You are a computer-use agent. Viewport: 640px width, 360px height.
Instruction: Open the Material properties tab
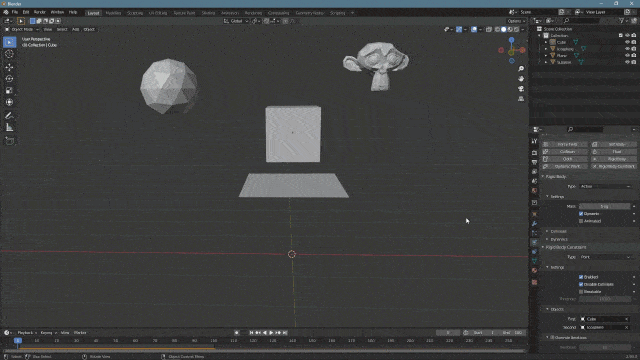pyautogui.click(x=534, y=270)
